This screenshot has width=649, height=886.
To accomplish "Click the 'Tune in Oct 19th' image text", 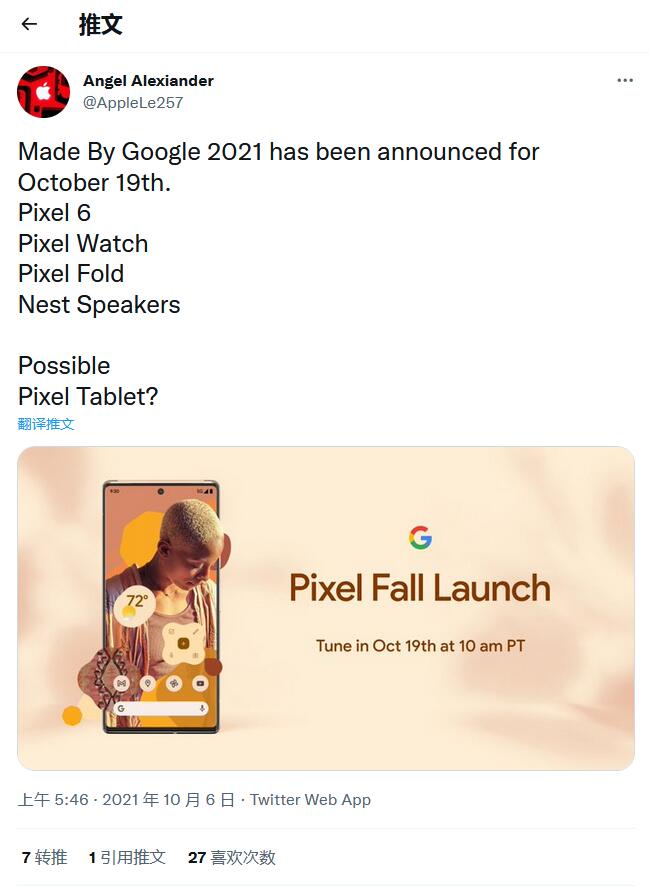I will tap(420, 645).
